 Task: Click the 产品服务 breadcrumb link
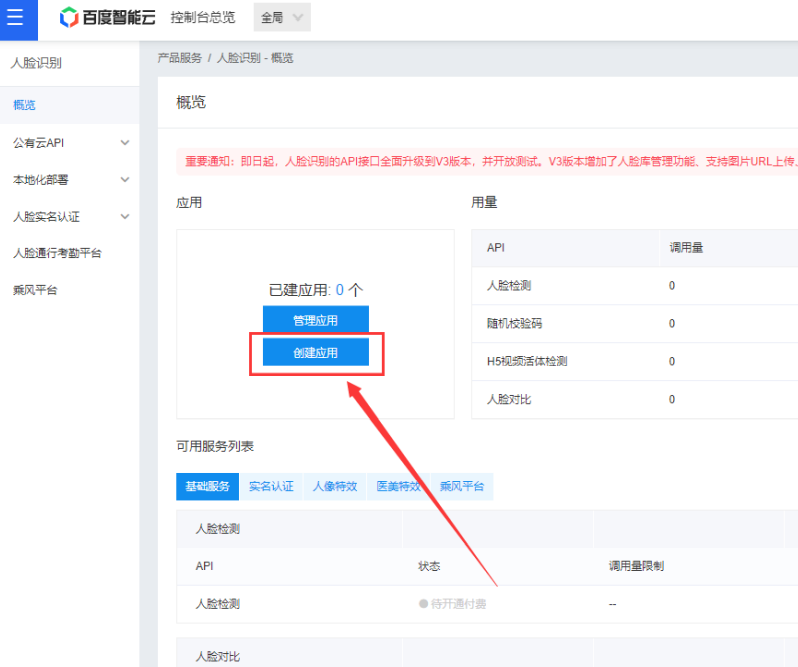(179, 58)
